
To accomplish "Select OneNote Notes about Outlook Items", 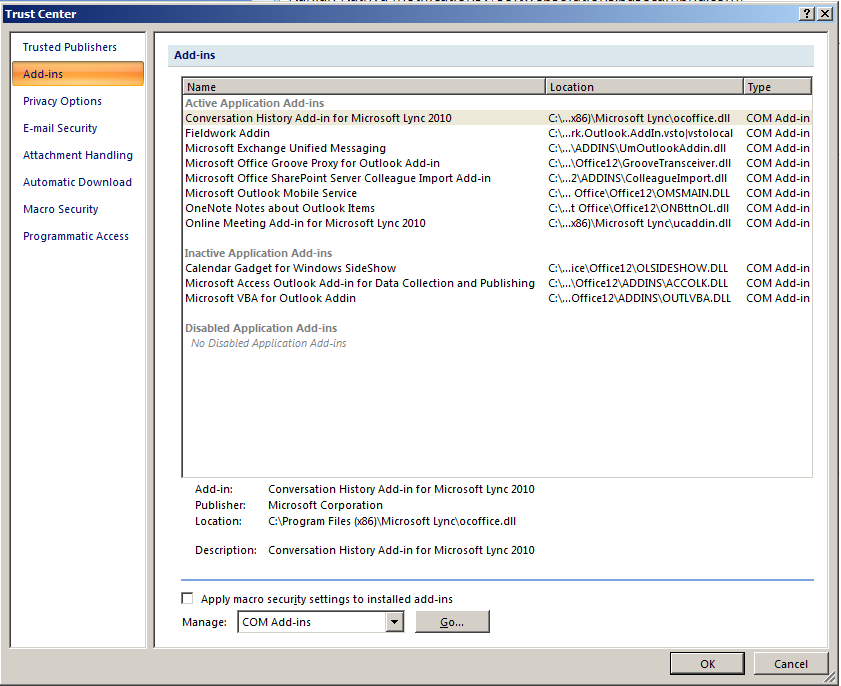I will [x=497, y=208].
